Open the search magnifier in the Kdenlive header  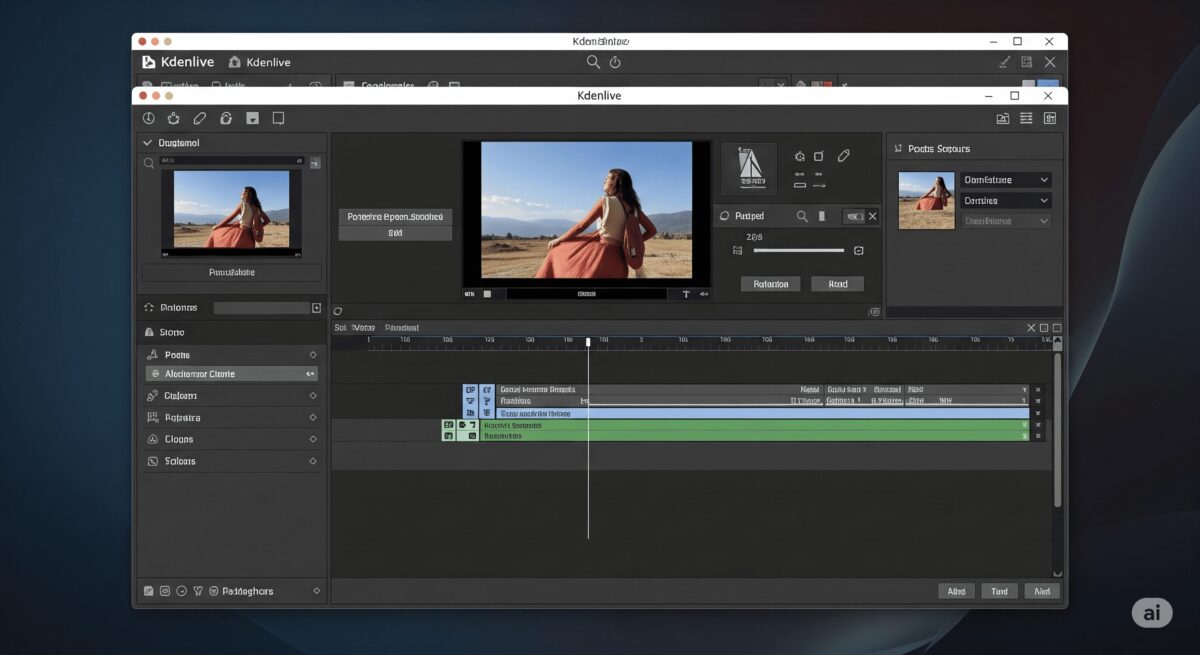pyautogui.click(x=593, y=62)
